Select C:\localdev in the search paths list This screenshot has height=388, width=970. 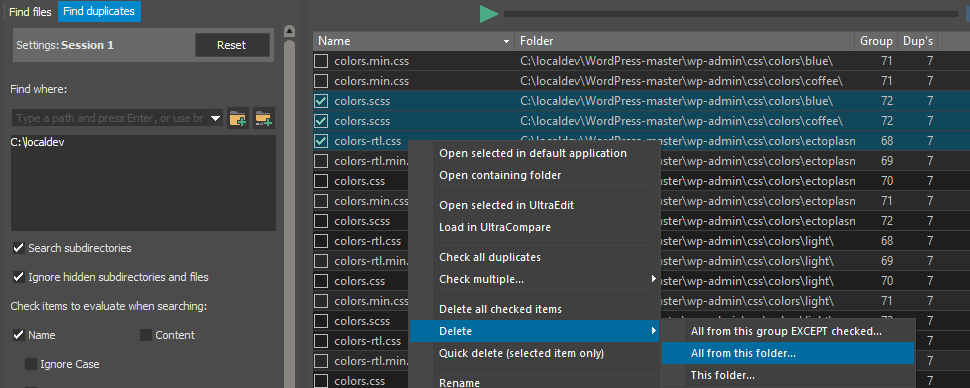(38, 142)
